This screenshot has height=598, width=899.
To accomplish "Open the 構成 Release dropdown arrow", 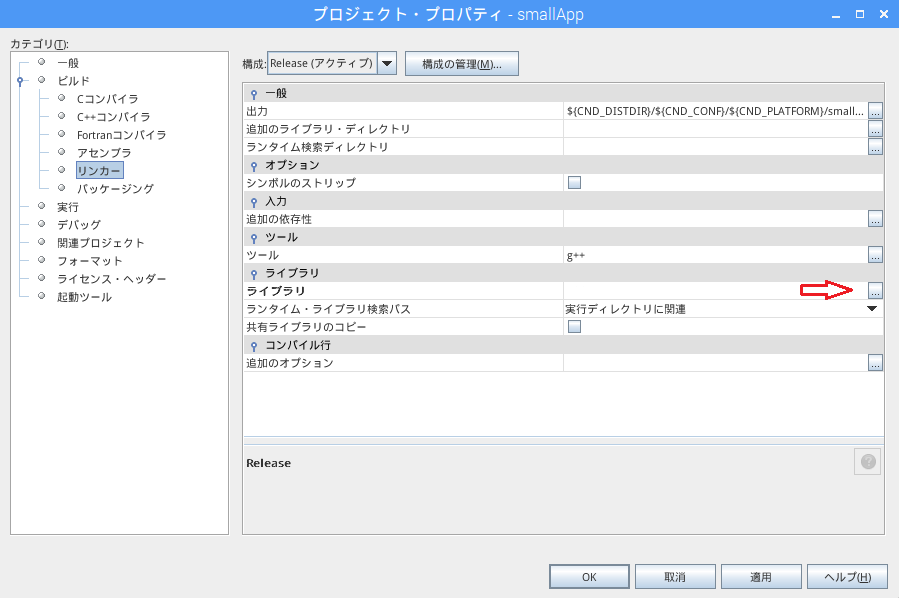I will [x=387, y=64].
